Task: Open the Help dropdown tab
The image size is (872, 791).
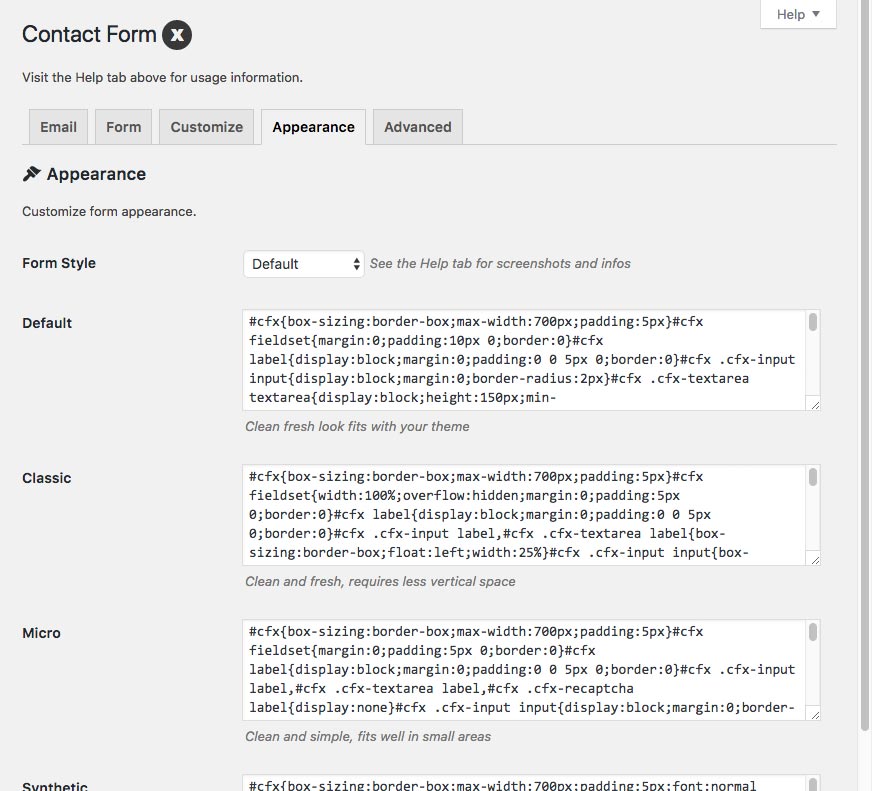Action: pos(797,15)
